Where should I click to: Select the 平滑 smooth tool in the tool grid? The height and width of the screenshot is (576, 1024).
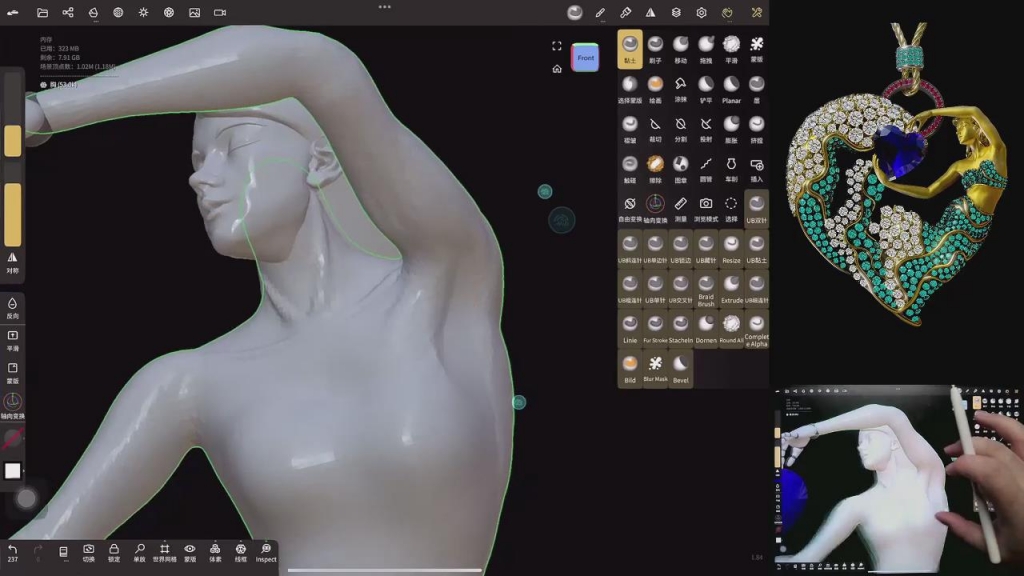pos(731,49)
